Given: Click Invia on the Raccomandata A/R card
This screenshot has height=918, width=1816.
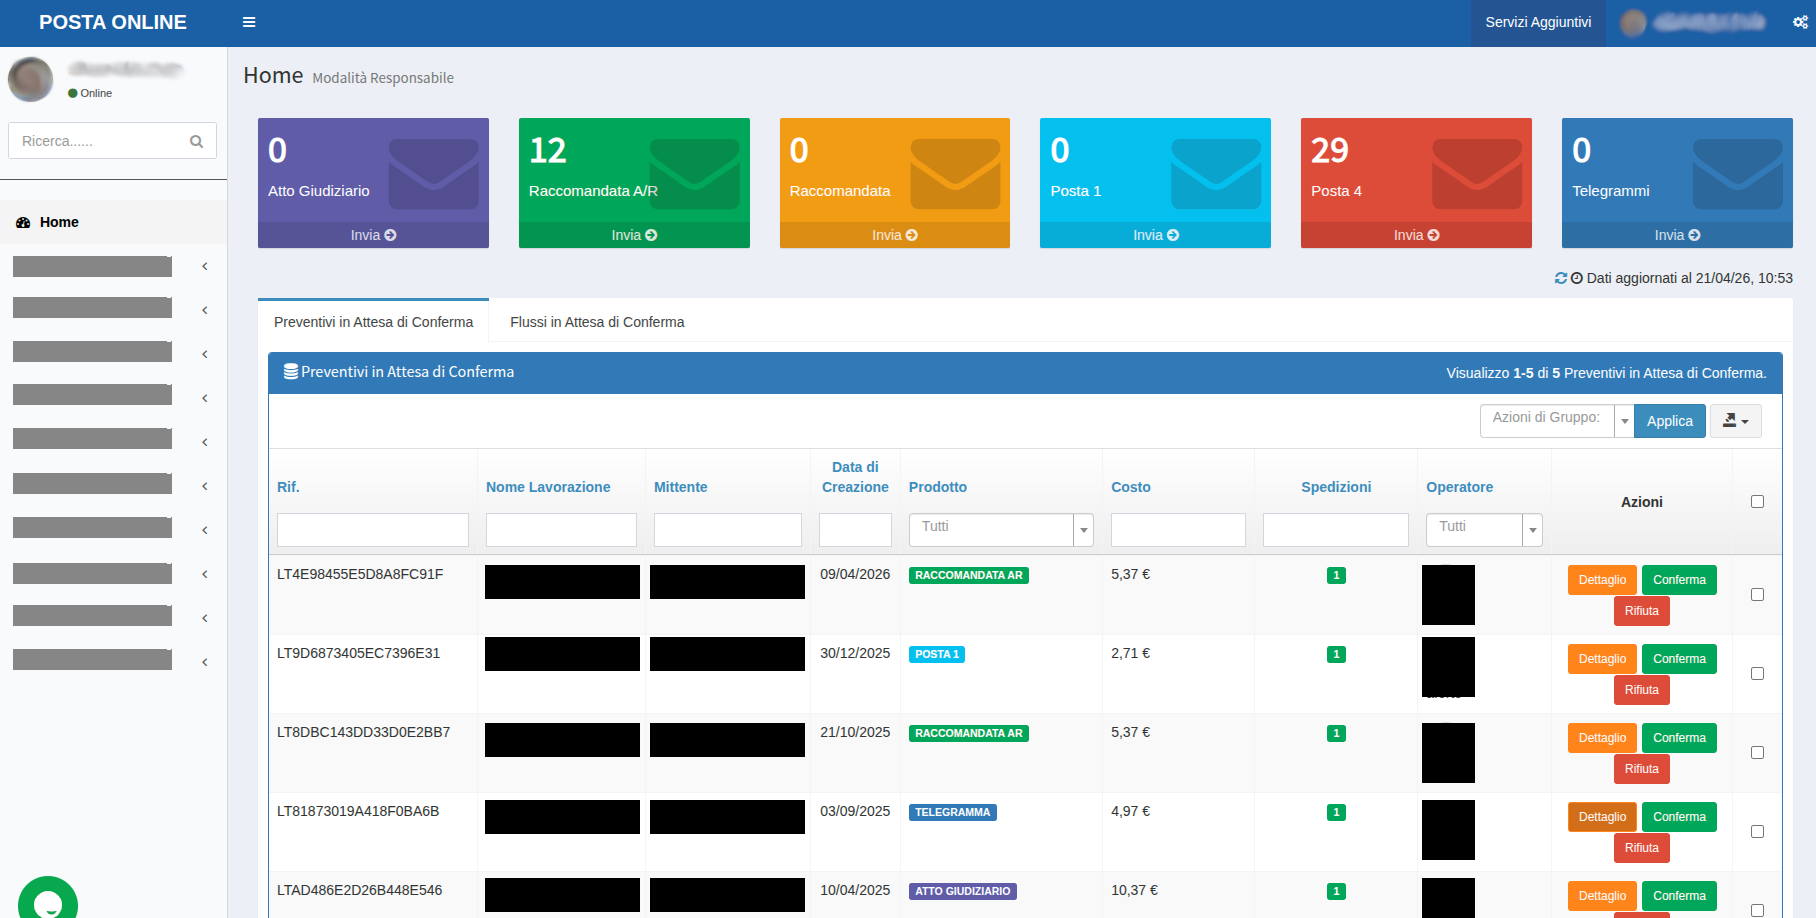Looking at the screenshot, I should click(633, 234).
